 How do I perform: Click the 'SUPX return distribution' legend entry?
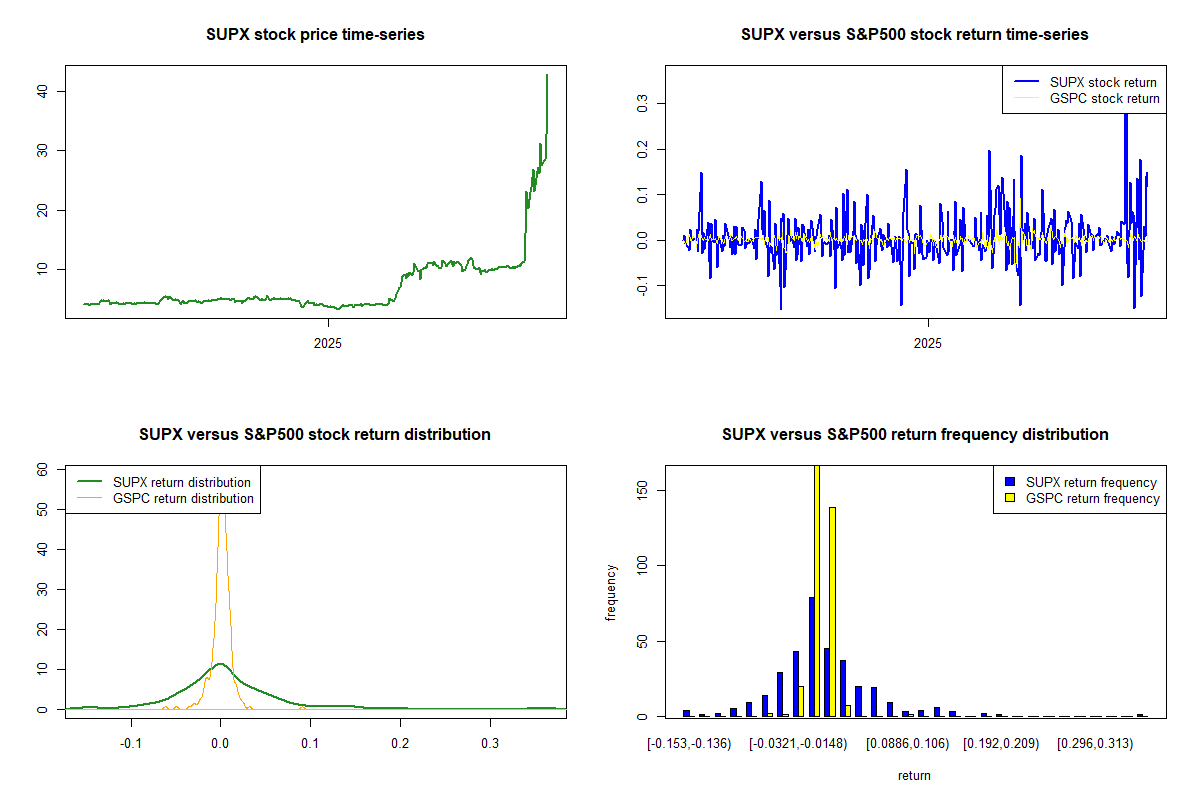(x=182, y=482)
